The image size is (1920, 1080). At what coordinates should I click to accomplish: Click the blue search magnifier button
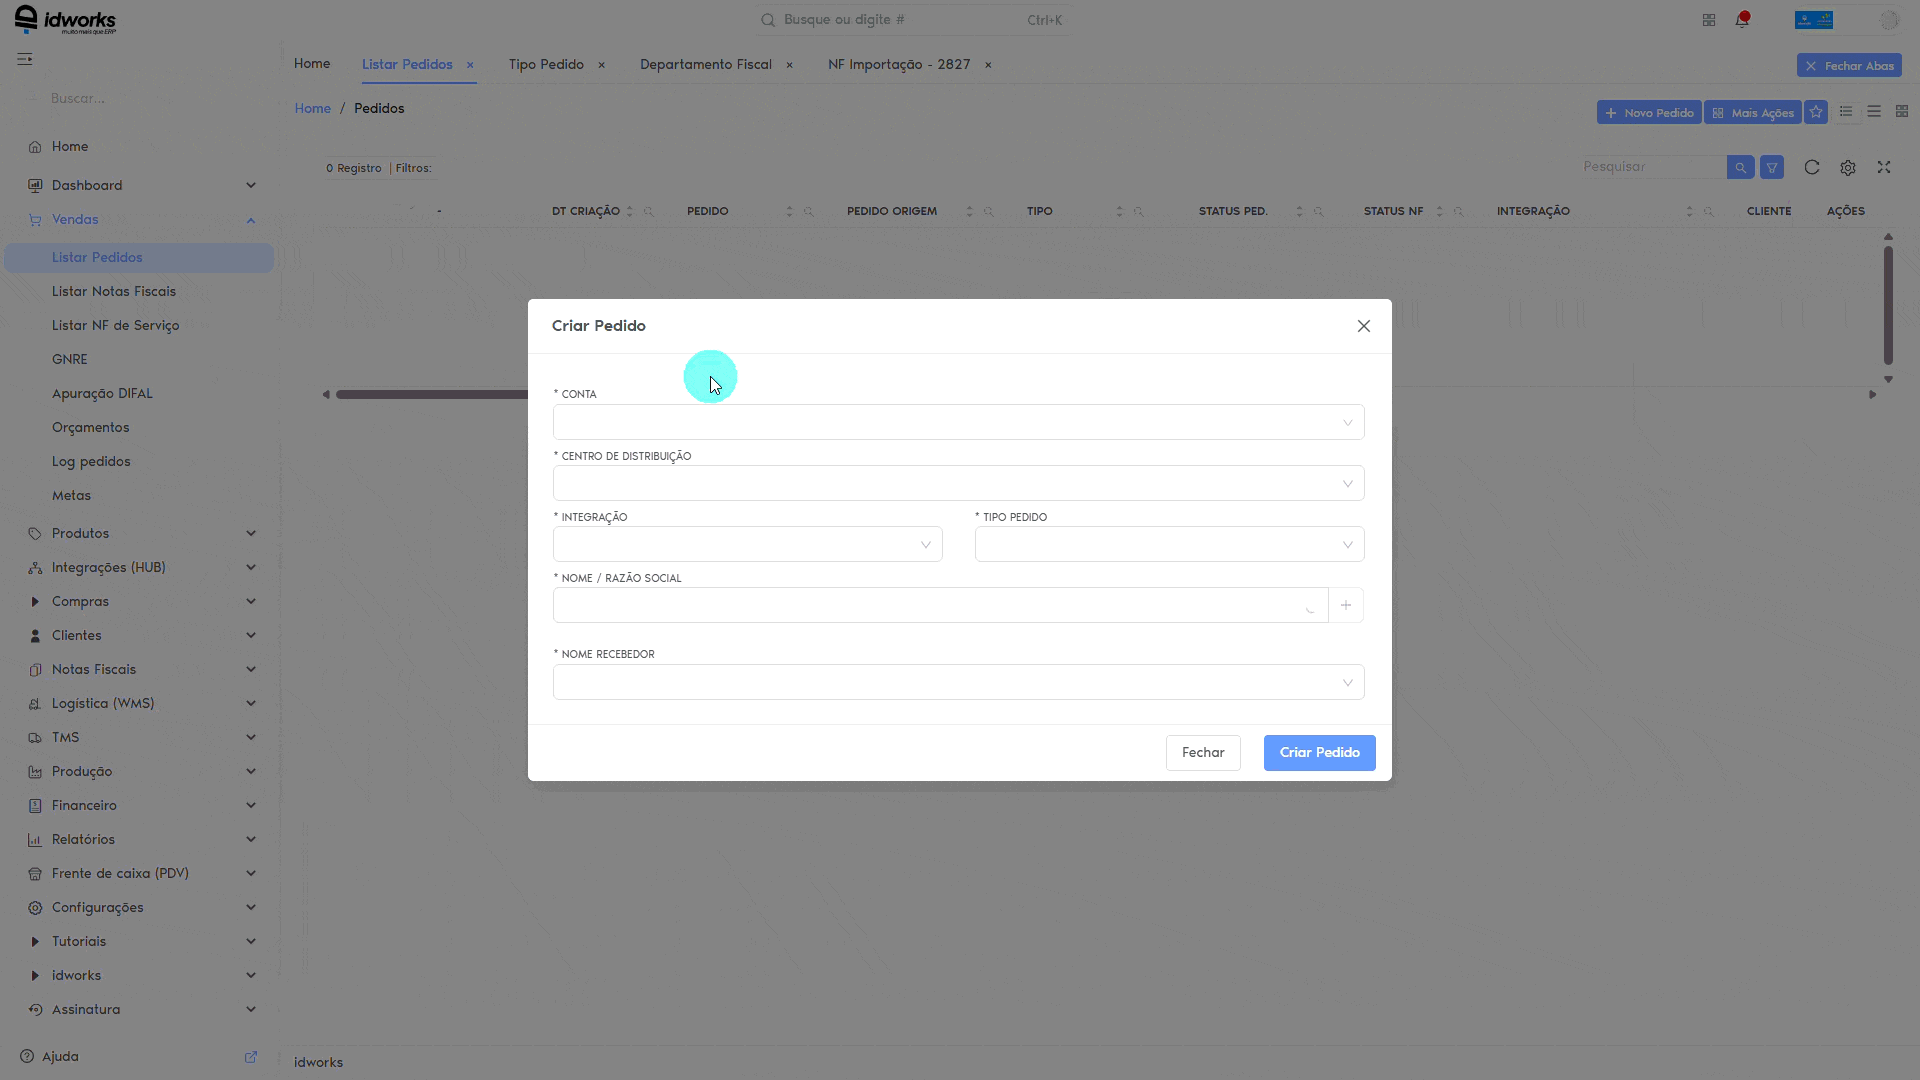tap(1741, 167)
